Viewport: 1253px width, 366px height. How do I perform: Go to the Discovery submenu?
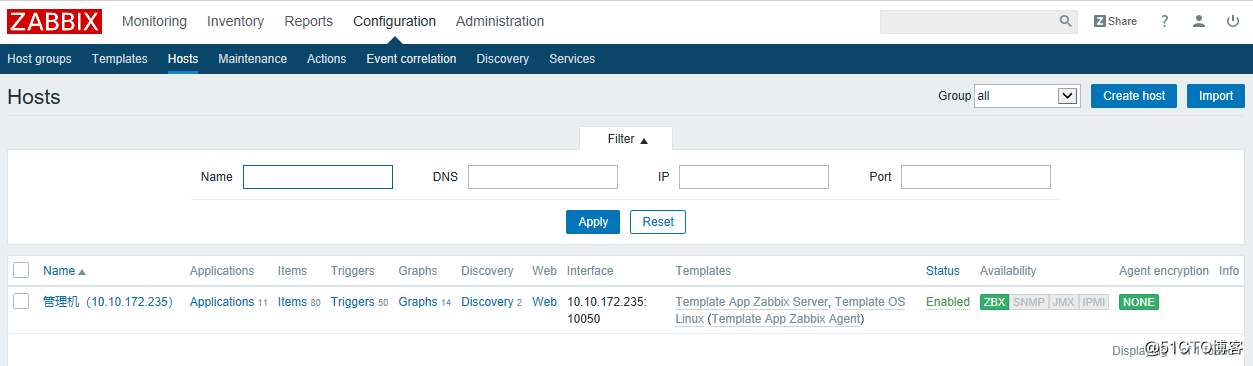click(502, 59)
